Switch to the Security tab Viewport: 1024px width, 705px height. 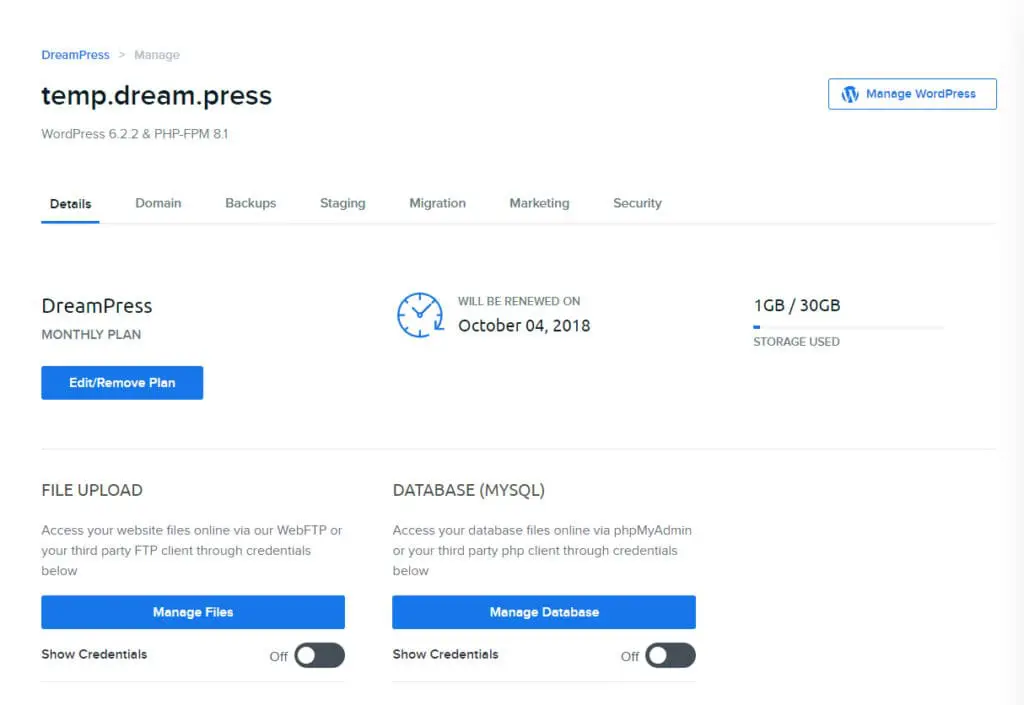tap(637, 203)
